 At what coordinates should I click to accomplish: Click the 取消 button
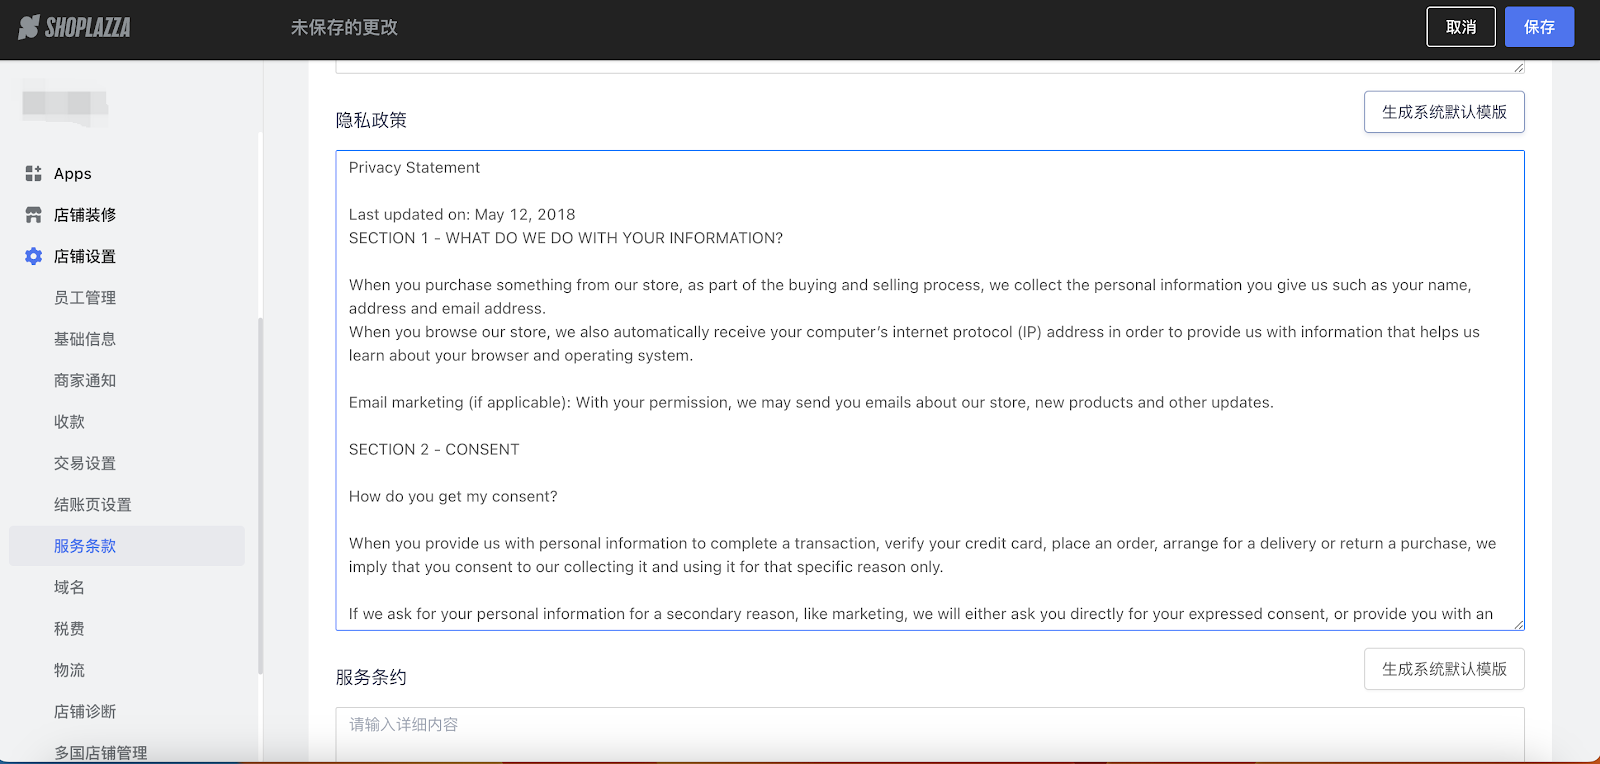1461,27
